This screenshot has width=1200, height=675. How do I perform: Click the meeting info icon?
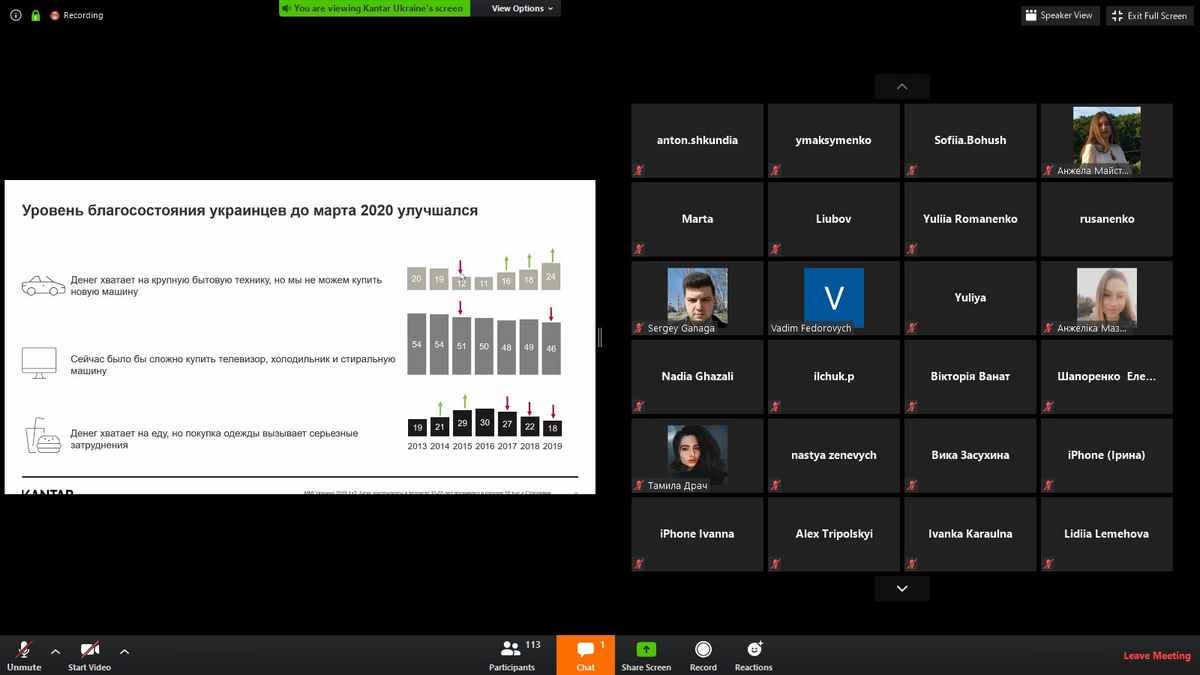point(15,16)
